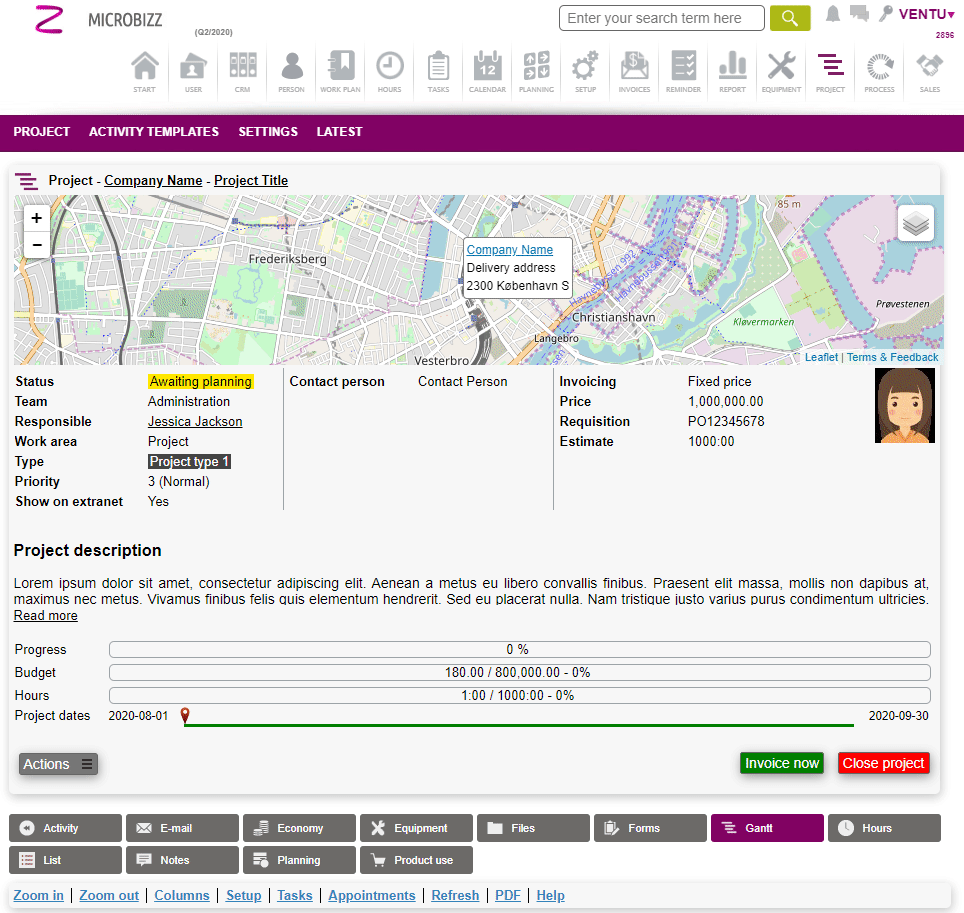The height and width of the screenshot is (913, 964).
Task: Open the Report chart icon
Action: (x=732, y=71)
